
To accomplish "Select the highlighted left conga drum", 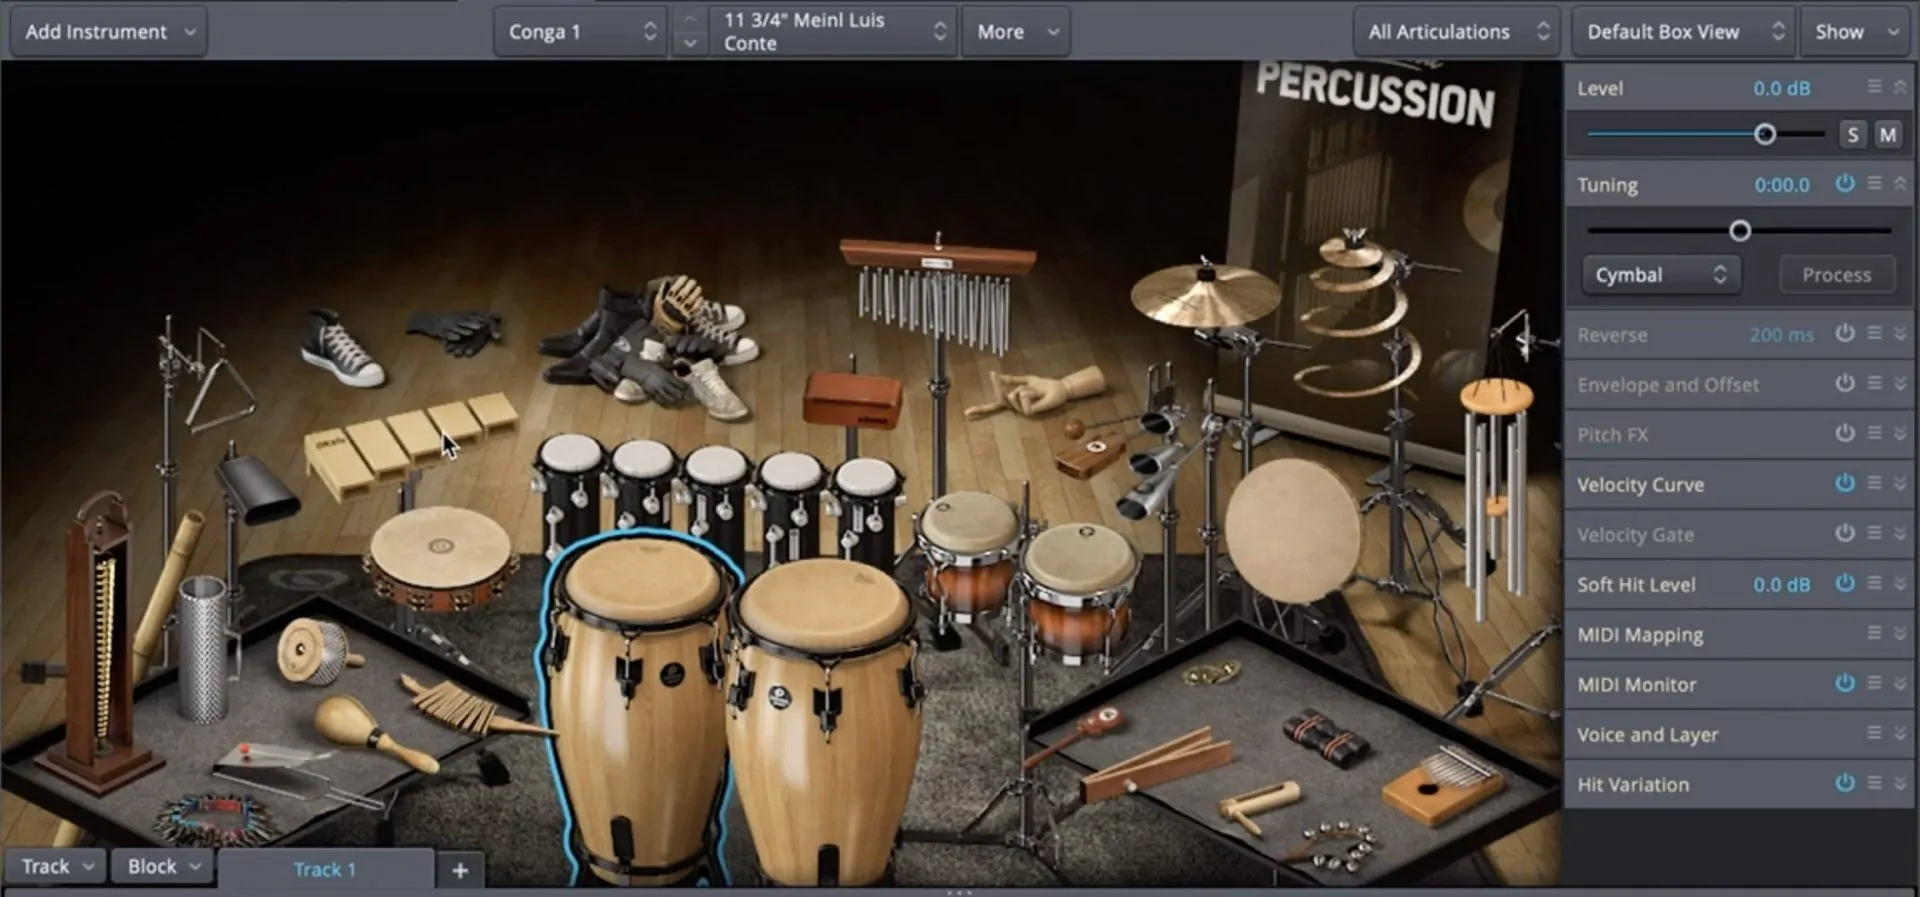I will tap(640, 710).
